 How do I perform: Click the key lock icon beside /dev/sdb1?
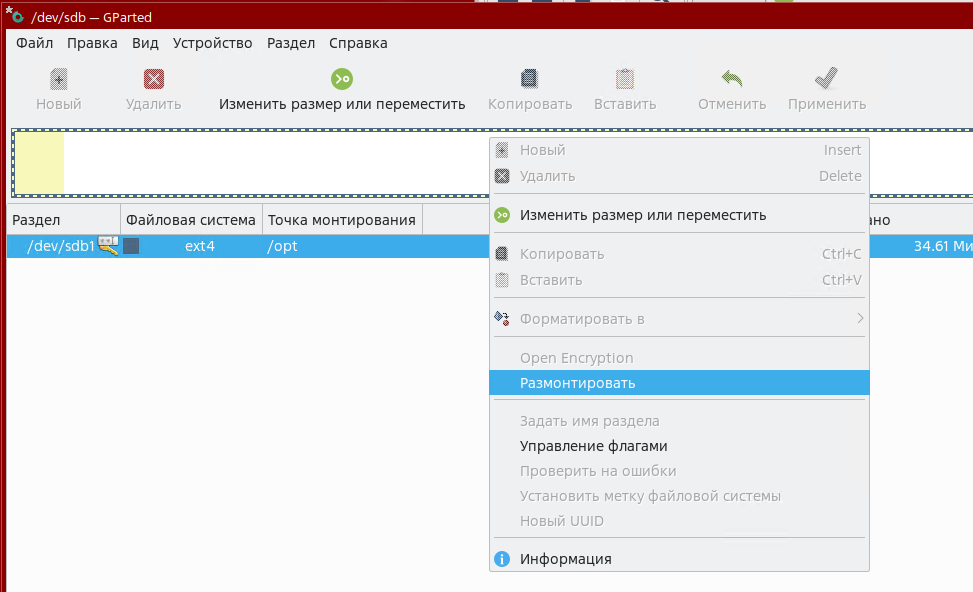[109, 246]
